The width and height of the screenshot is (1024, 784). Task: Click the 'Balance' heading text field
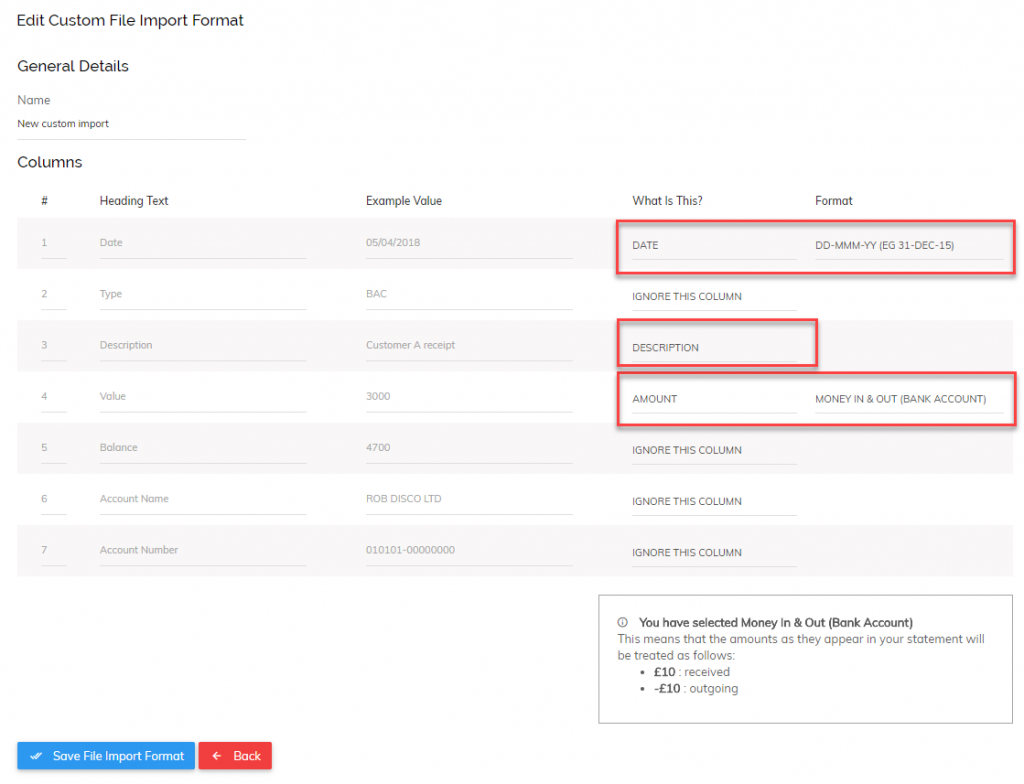202,448
